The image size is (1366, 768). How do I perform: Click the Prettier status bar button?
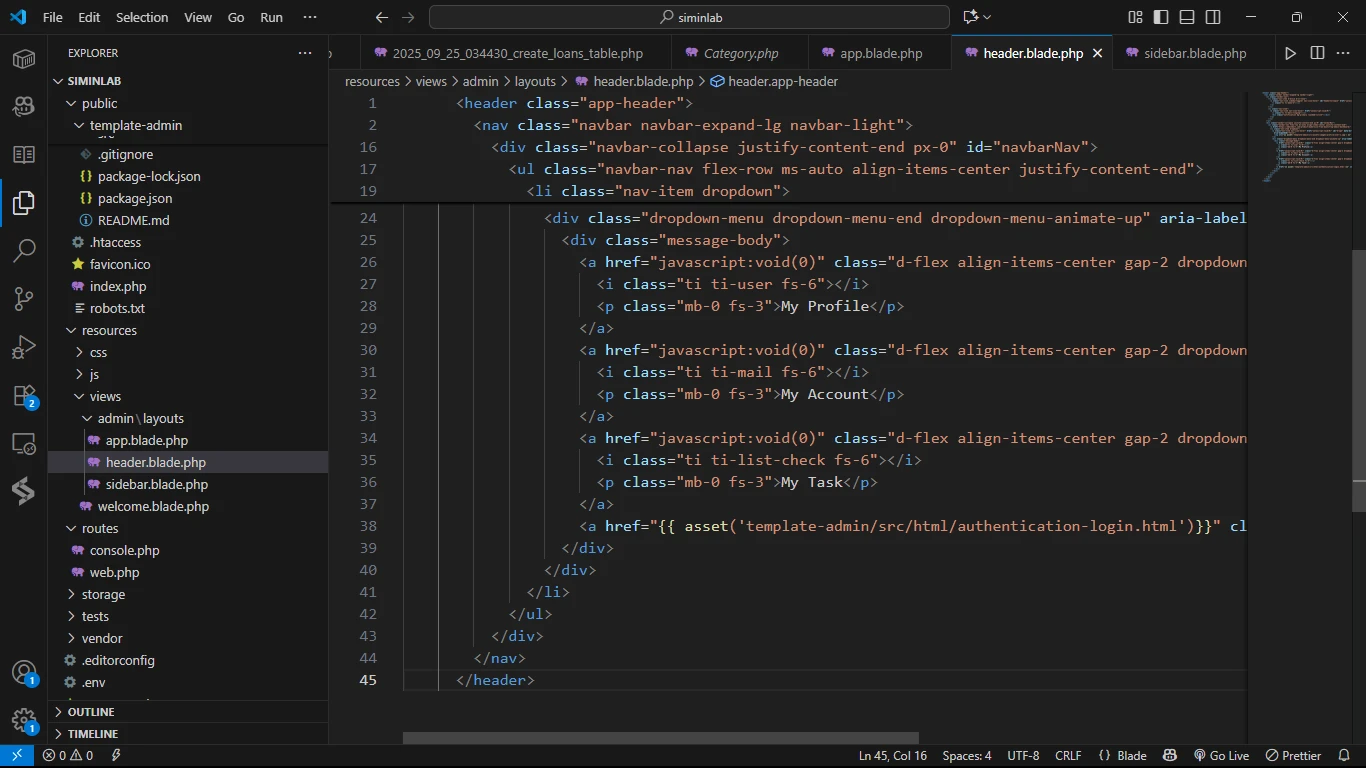tap(1293, 756)
